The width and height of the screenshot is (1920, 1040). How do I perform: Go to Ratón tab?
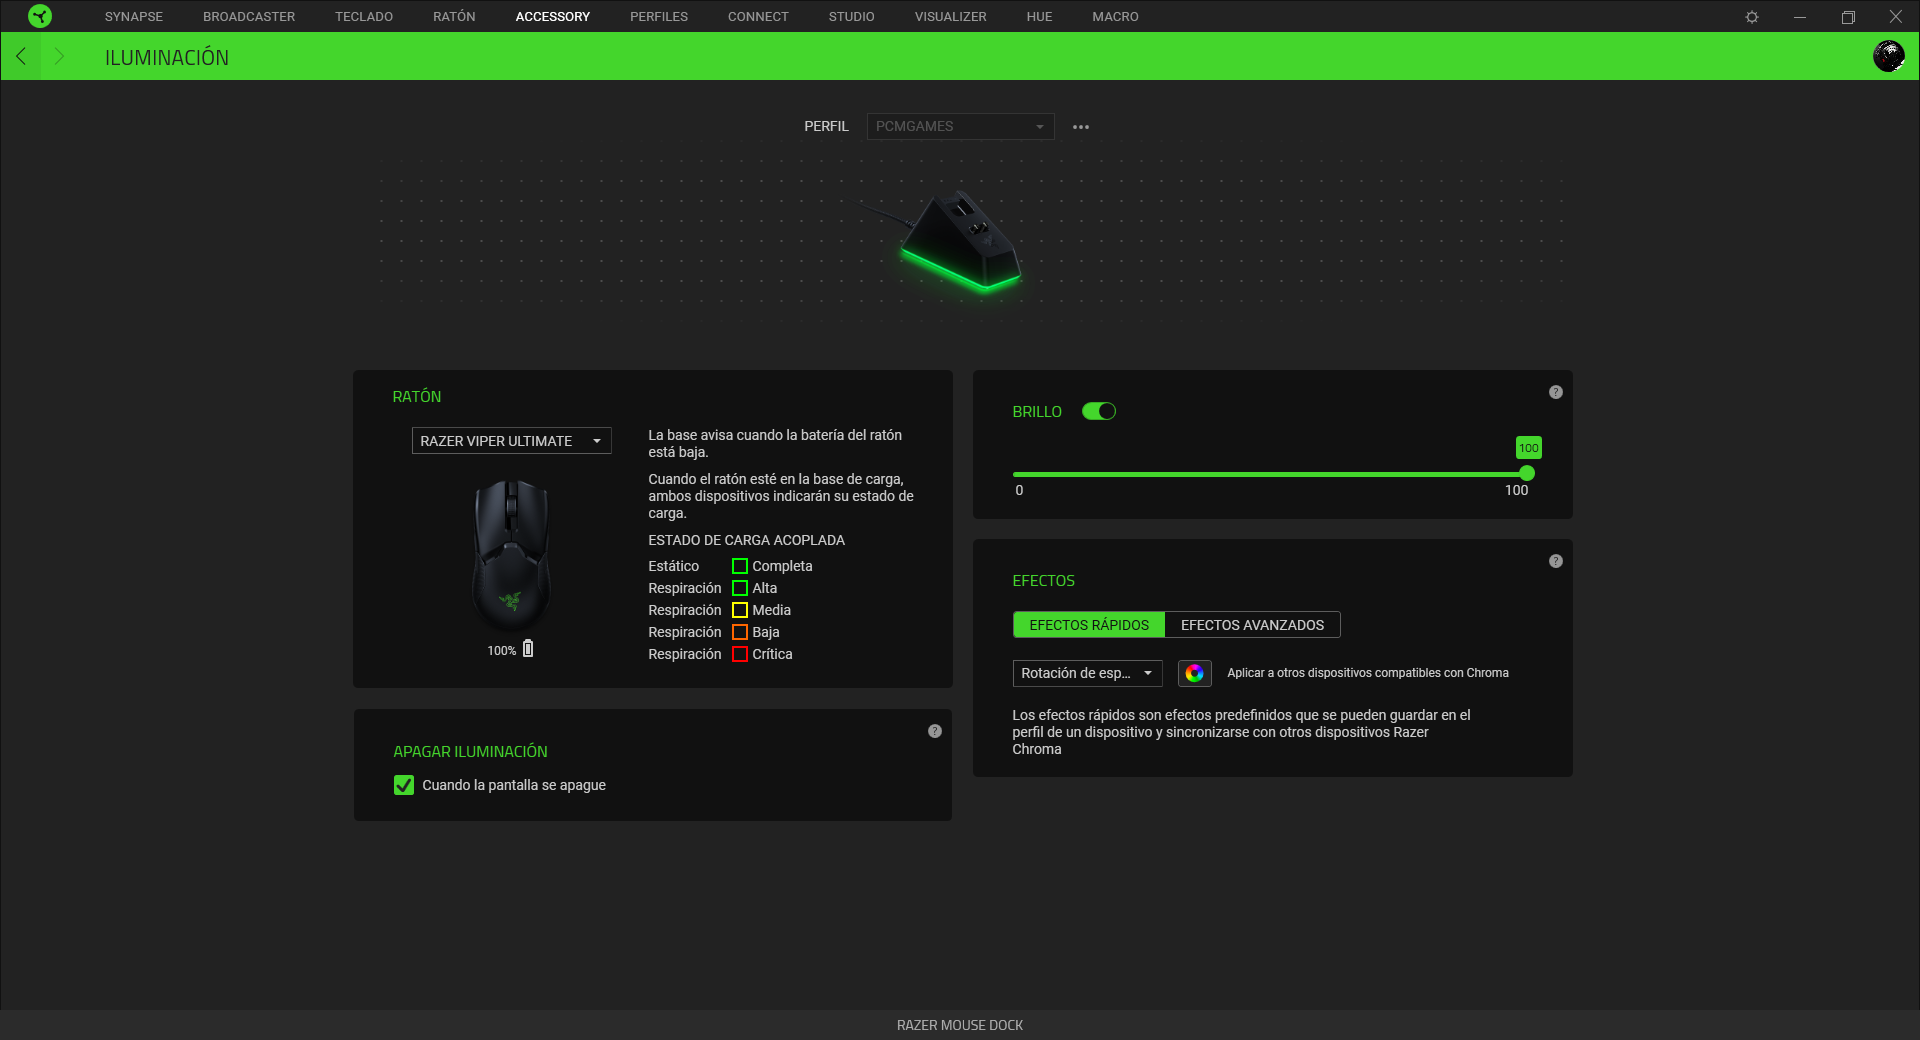click(454, 17)
